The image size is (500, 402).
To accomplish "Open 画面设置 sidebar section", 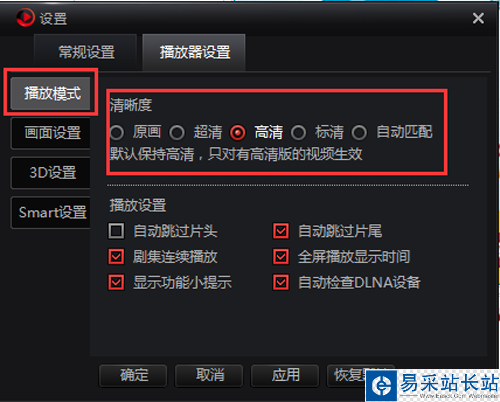I will tap(51, 133).
